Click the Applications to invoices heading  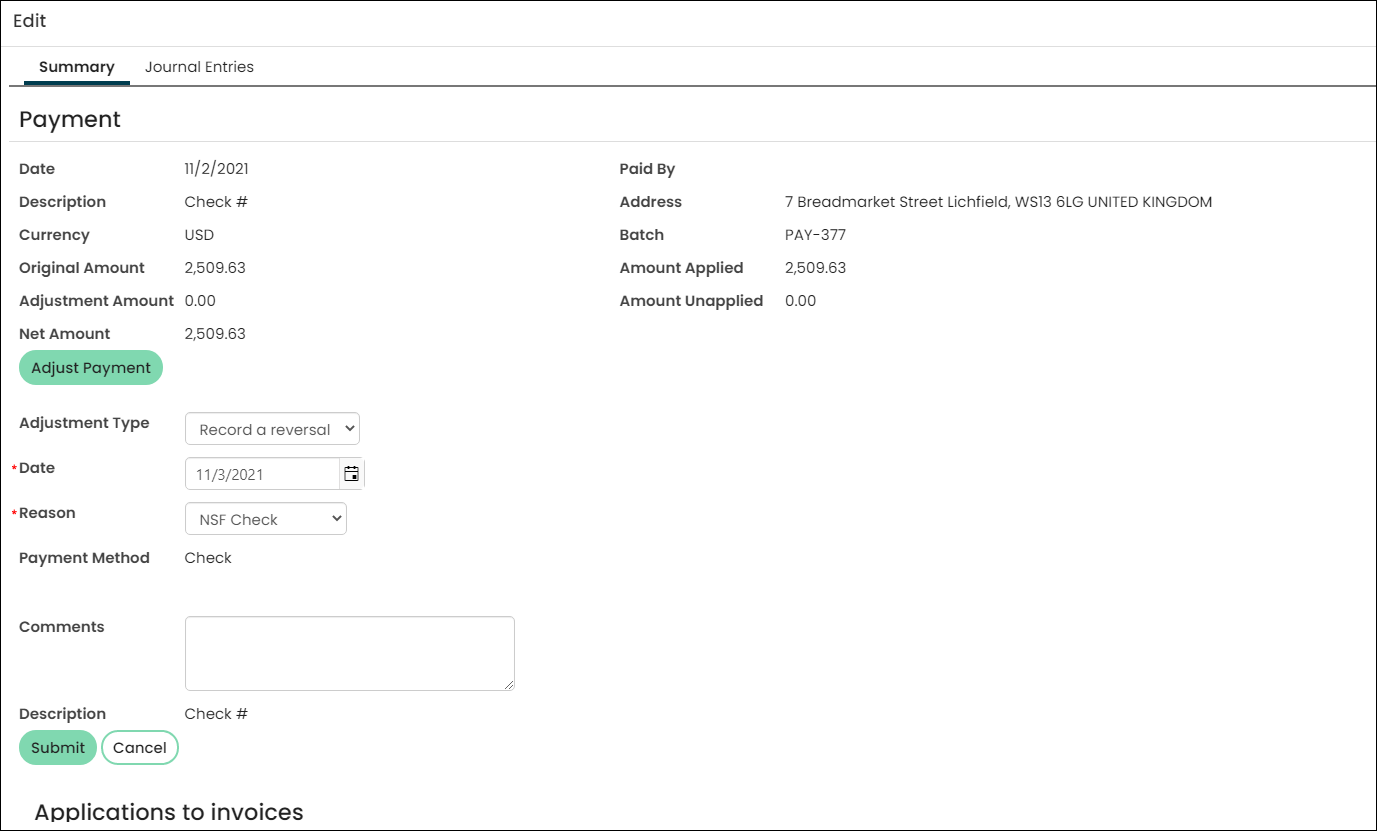(169, 812)
